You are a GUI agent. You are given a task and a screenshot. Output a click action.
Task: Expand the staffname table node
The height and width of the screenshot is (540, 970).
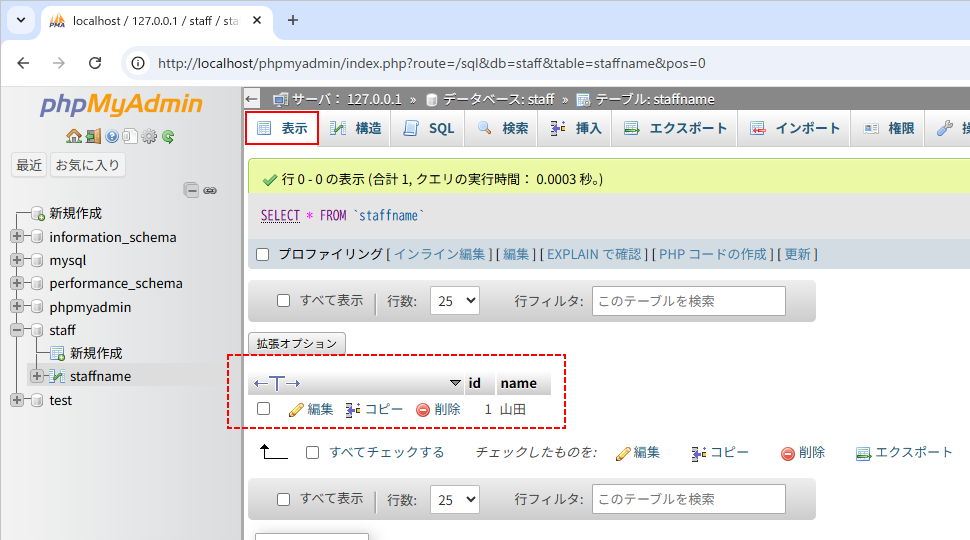coord(36,376)
